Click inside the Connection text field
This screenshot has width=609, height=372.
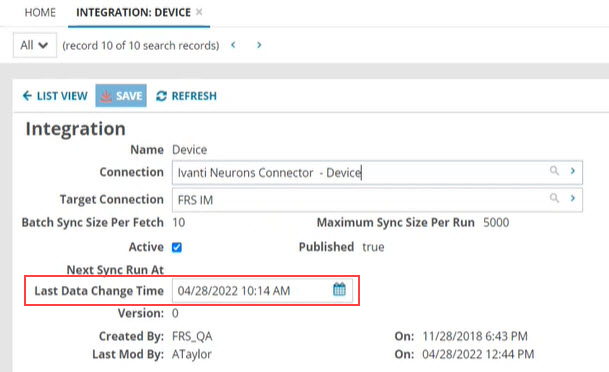(x=359, y=172)
